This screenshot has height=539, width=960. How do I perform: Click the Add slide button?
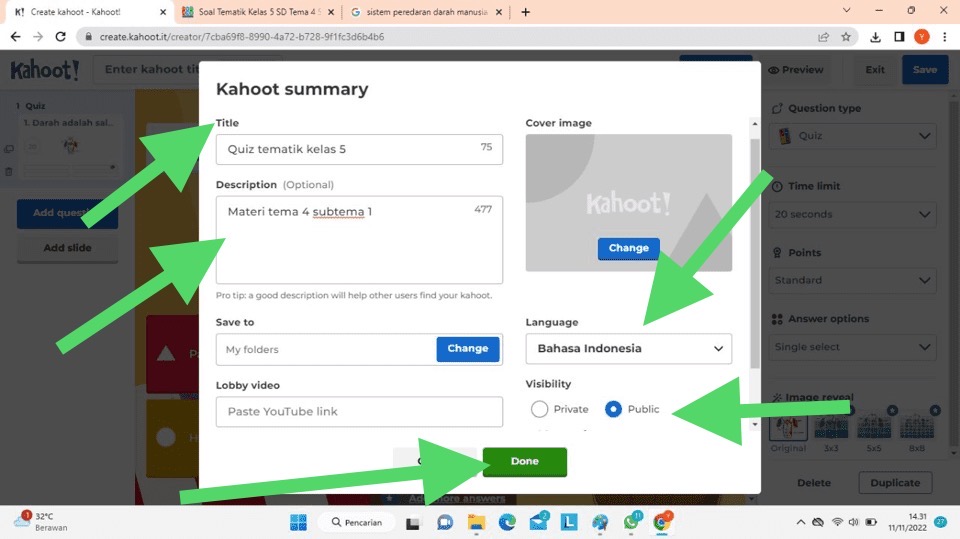(x=67, y=248)
